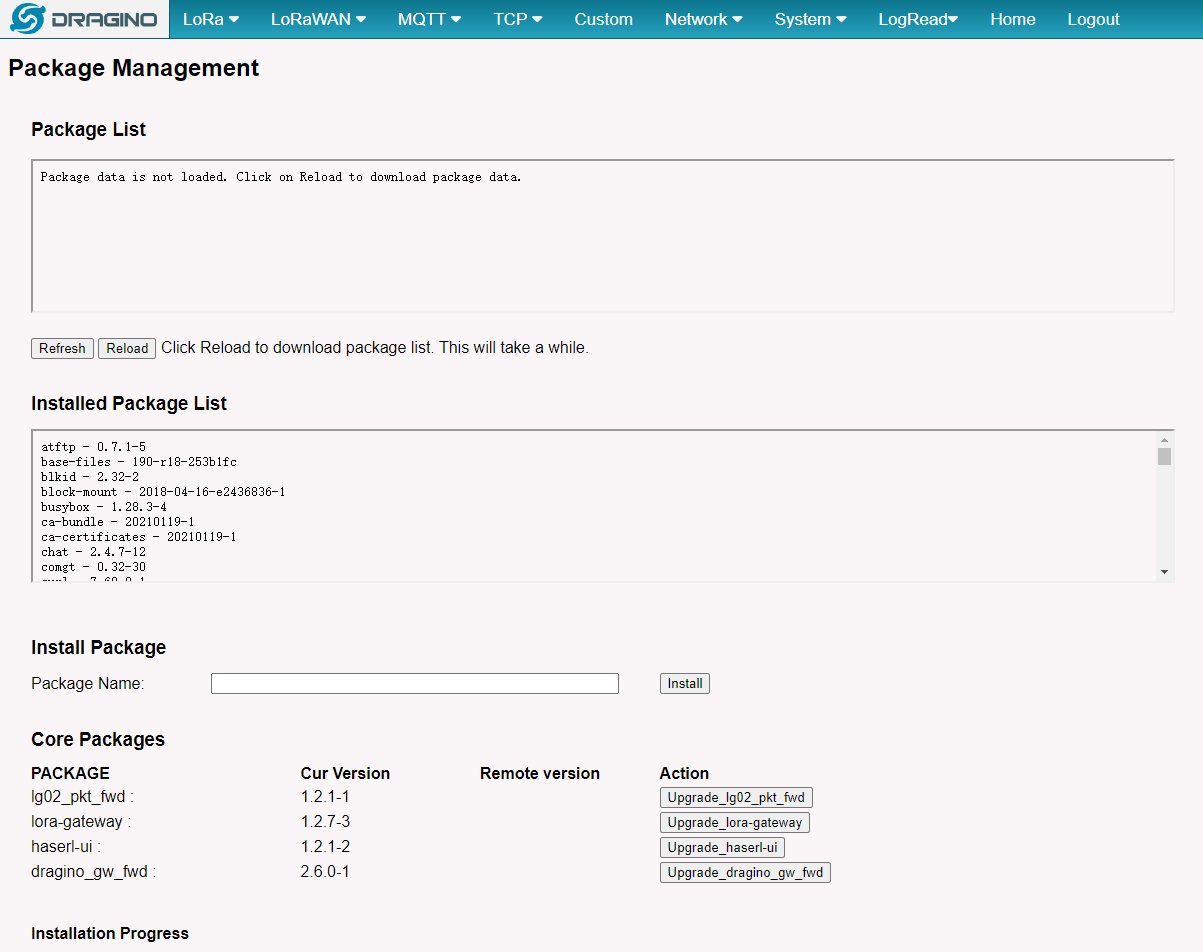Click Upgrade_lg02_pkt_fwd button
Screen dimensions: 1203x952
[736, 797]
